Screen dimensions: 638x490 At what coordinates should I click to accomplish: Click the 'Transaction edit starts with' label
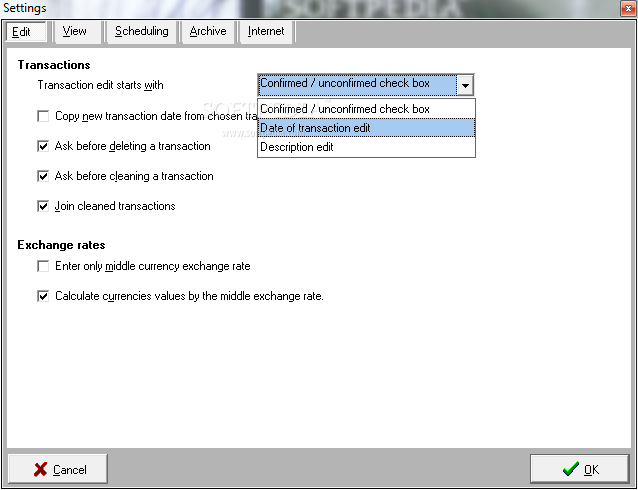point(101,85)
